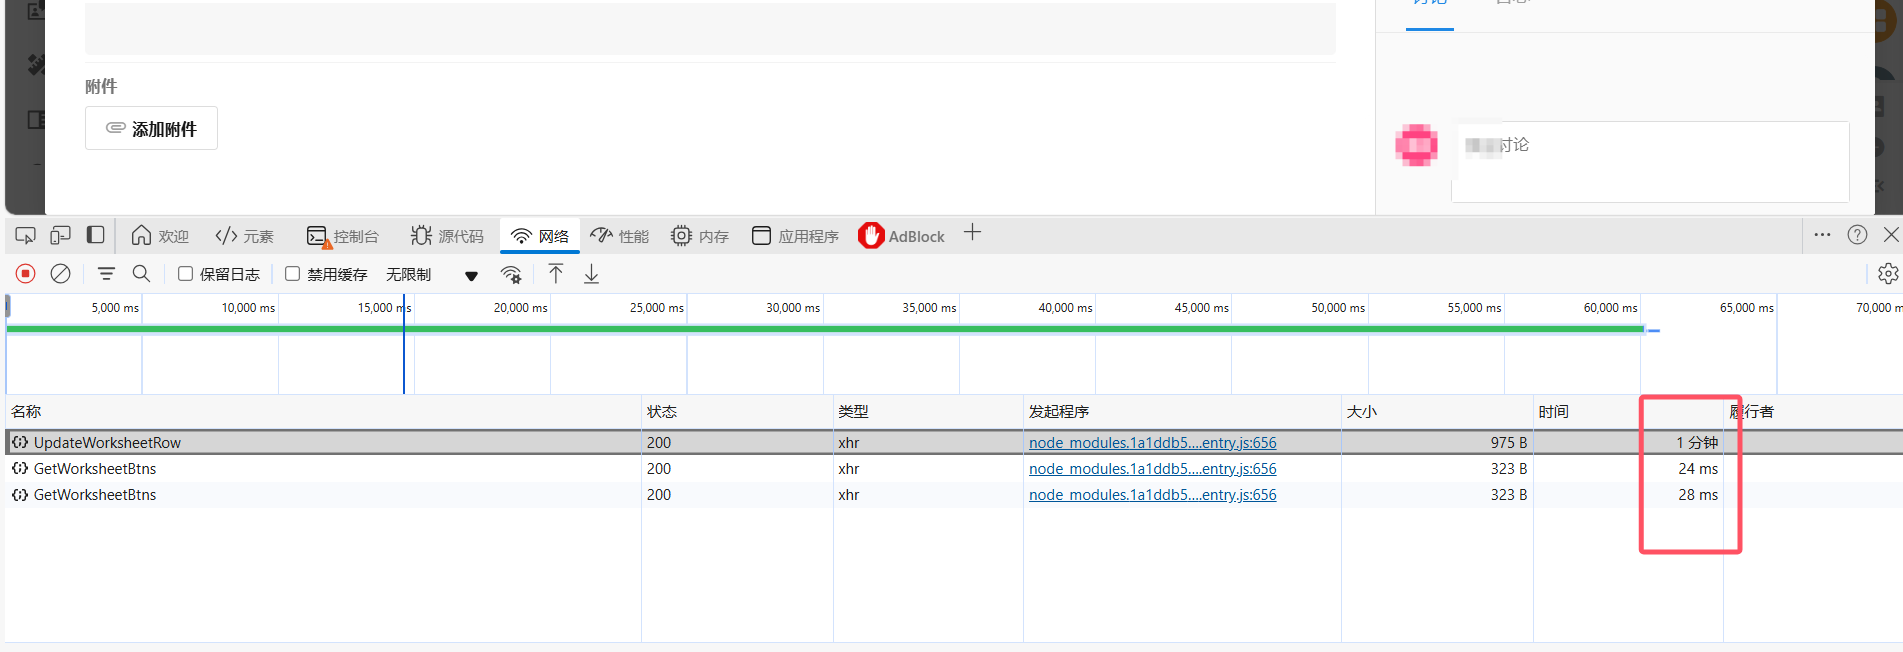Open initiator link for UpdateWorksheetRow request

pyautogui.click(x=1152, y=443)
